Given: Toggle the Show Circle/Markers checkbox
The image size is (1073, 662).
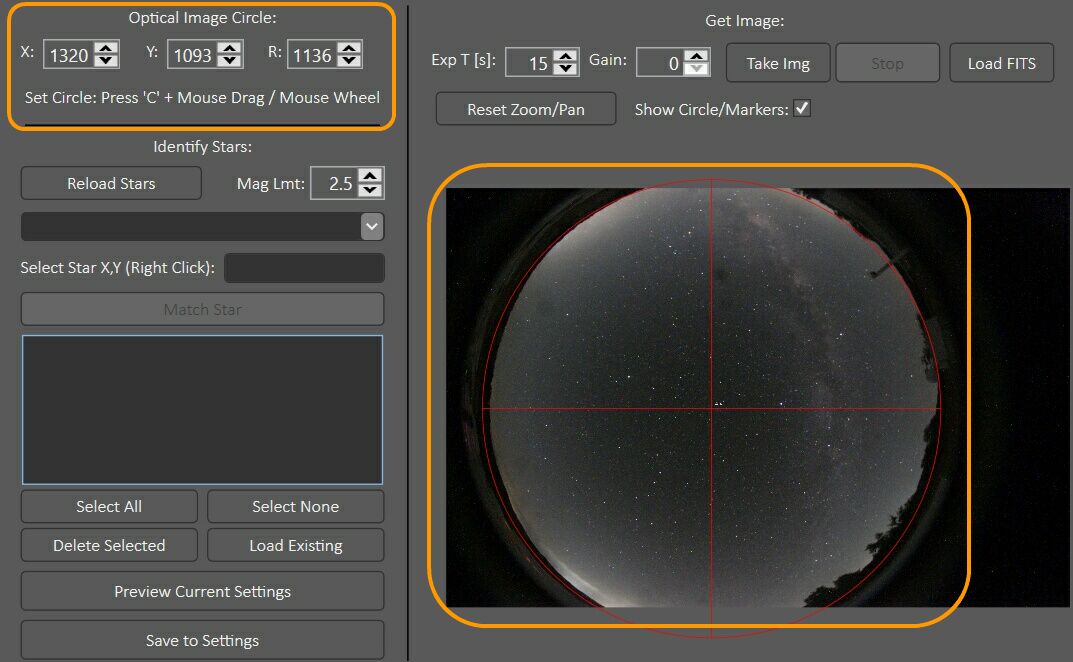Looking at the screenshot, I should point(801,109).
